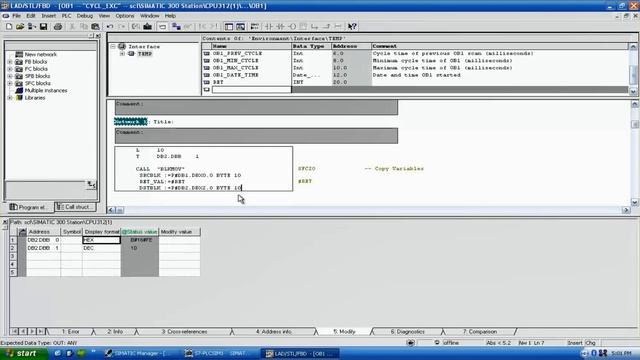Click the Windows start button
This screenshot has width=640, height=360.
[24, 353]
